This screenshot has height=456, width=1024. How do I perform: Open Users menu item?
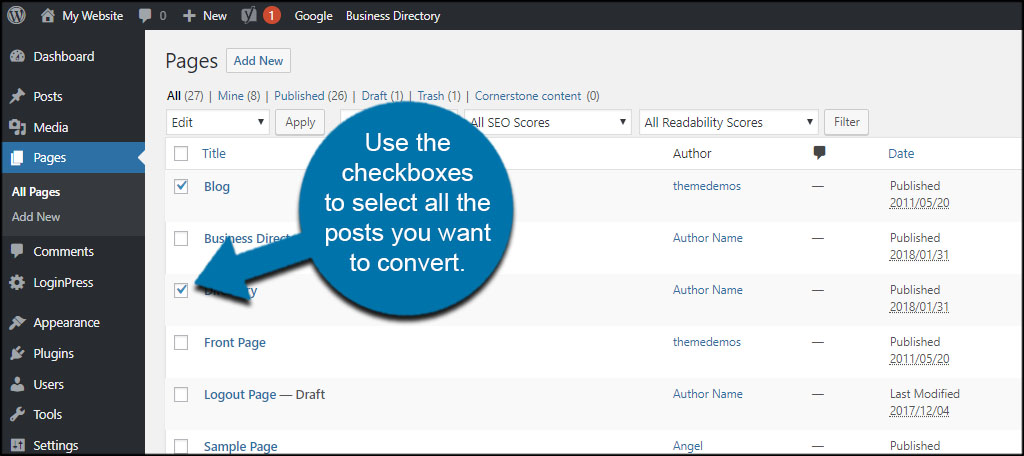[x=72, y=384]
